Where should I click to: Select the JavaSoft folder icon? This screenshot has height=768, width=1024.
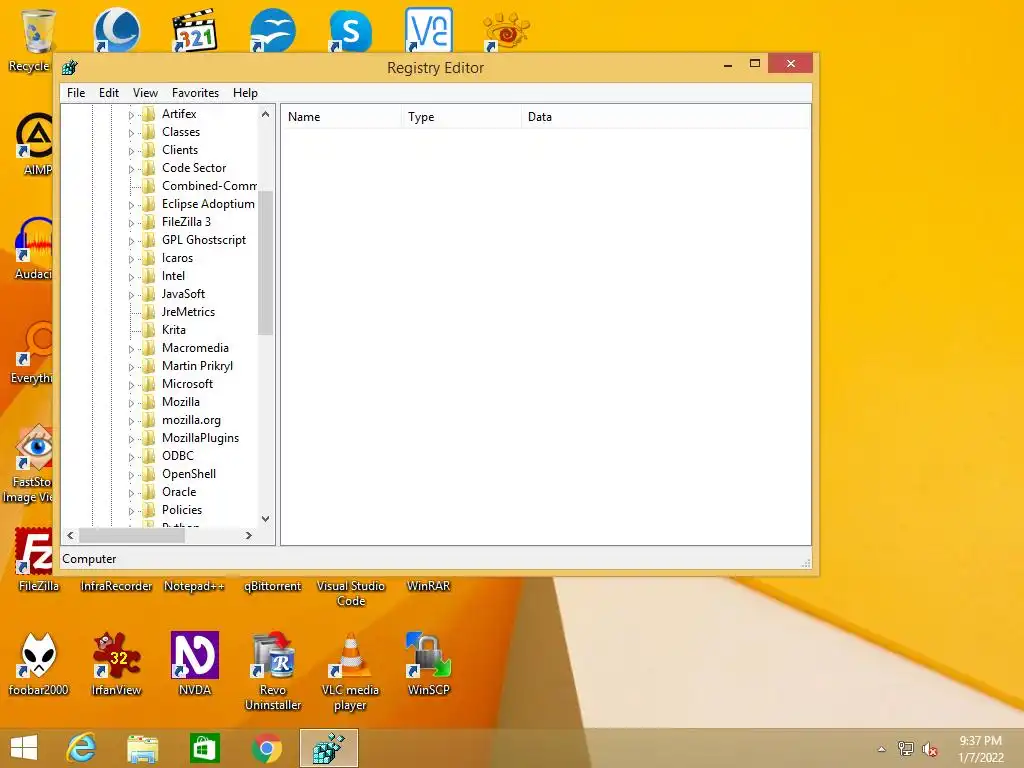[149, 294]
